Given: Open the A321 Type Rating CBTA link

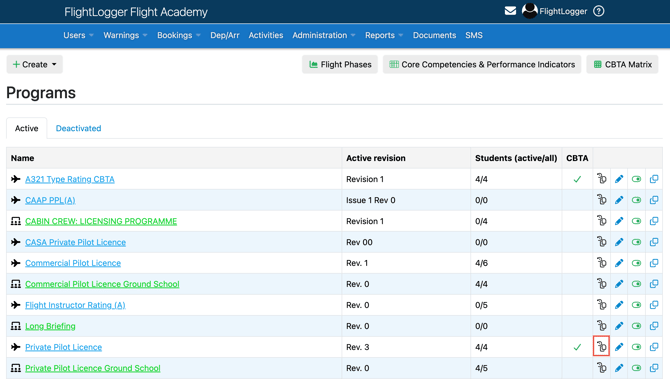Looking at the screenshot, I should (70, 179).
